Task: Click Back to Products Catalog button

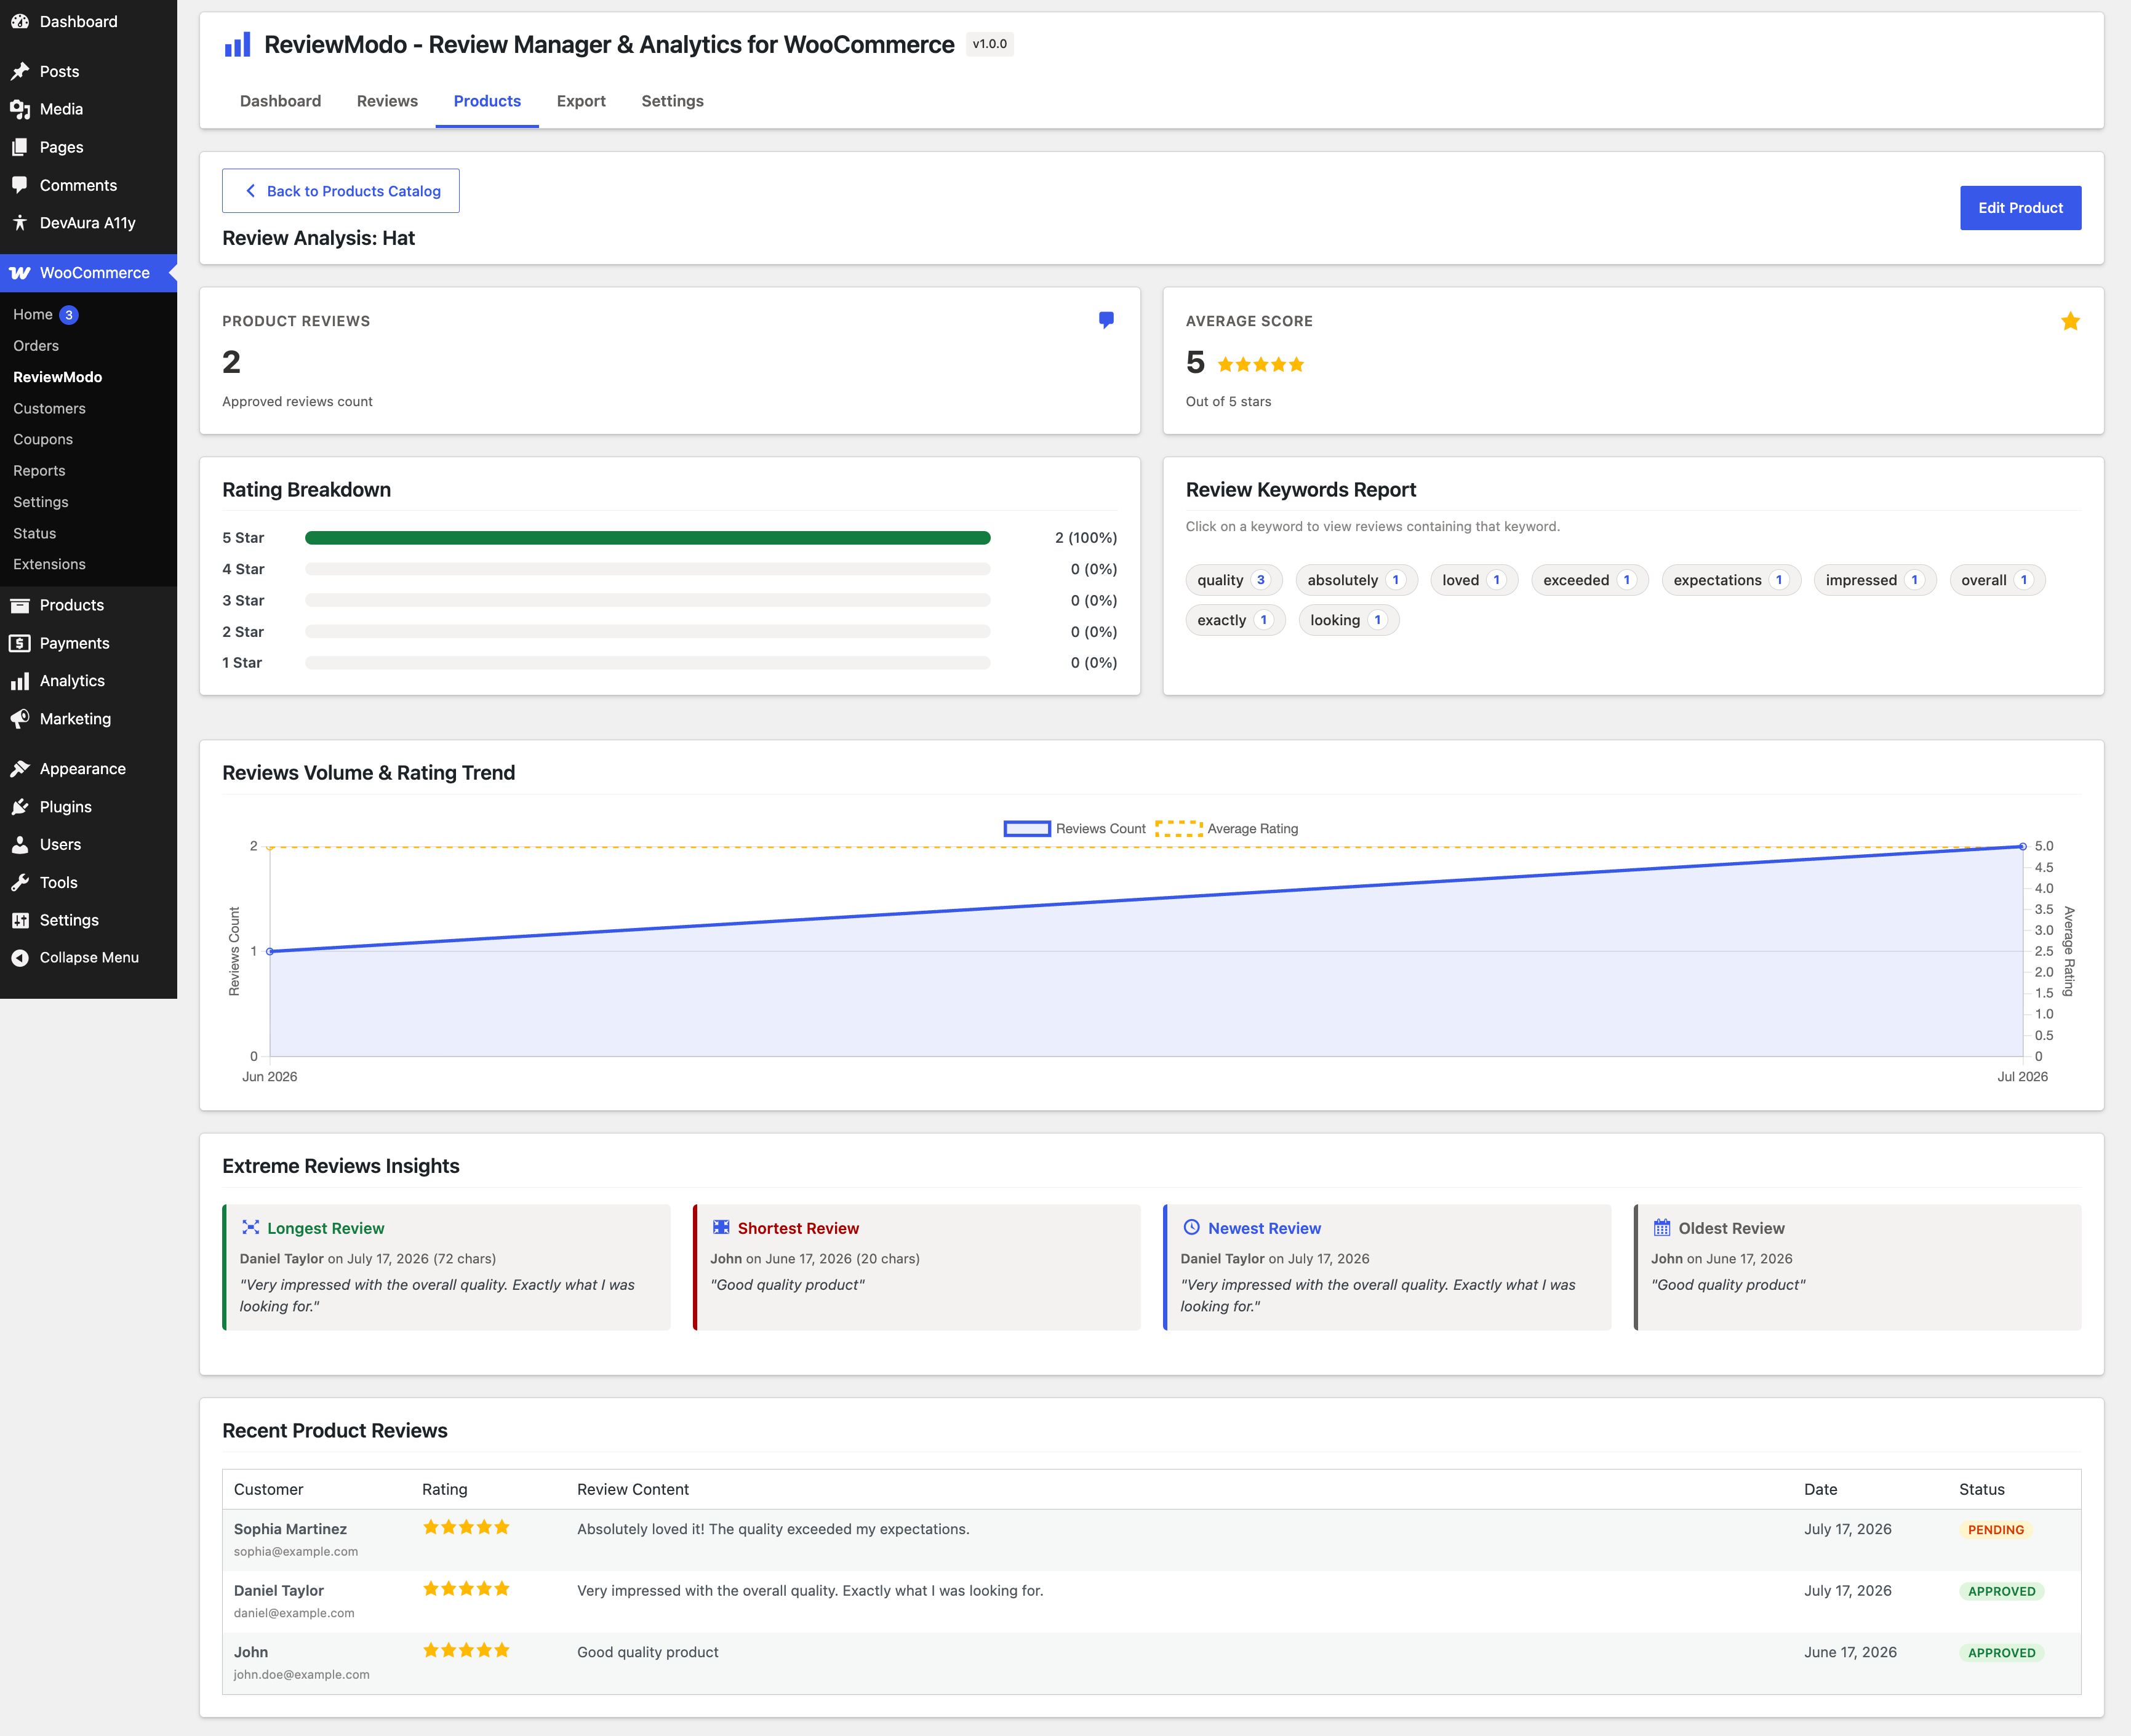Action: [341, 191]
